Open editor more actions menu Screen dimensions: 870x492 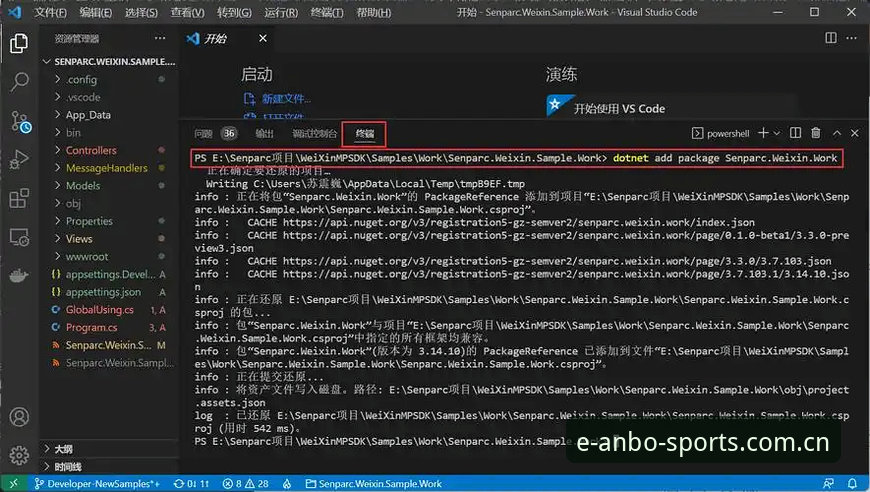852,38
